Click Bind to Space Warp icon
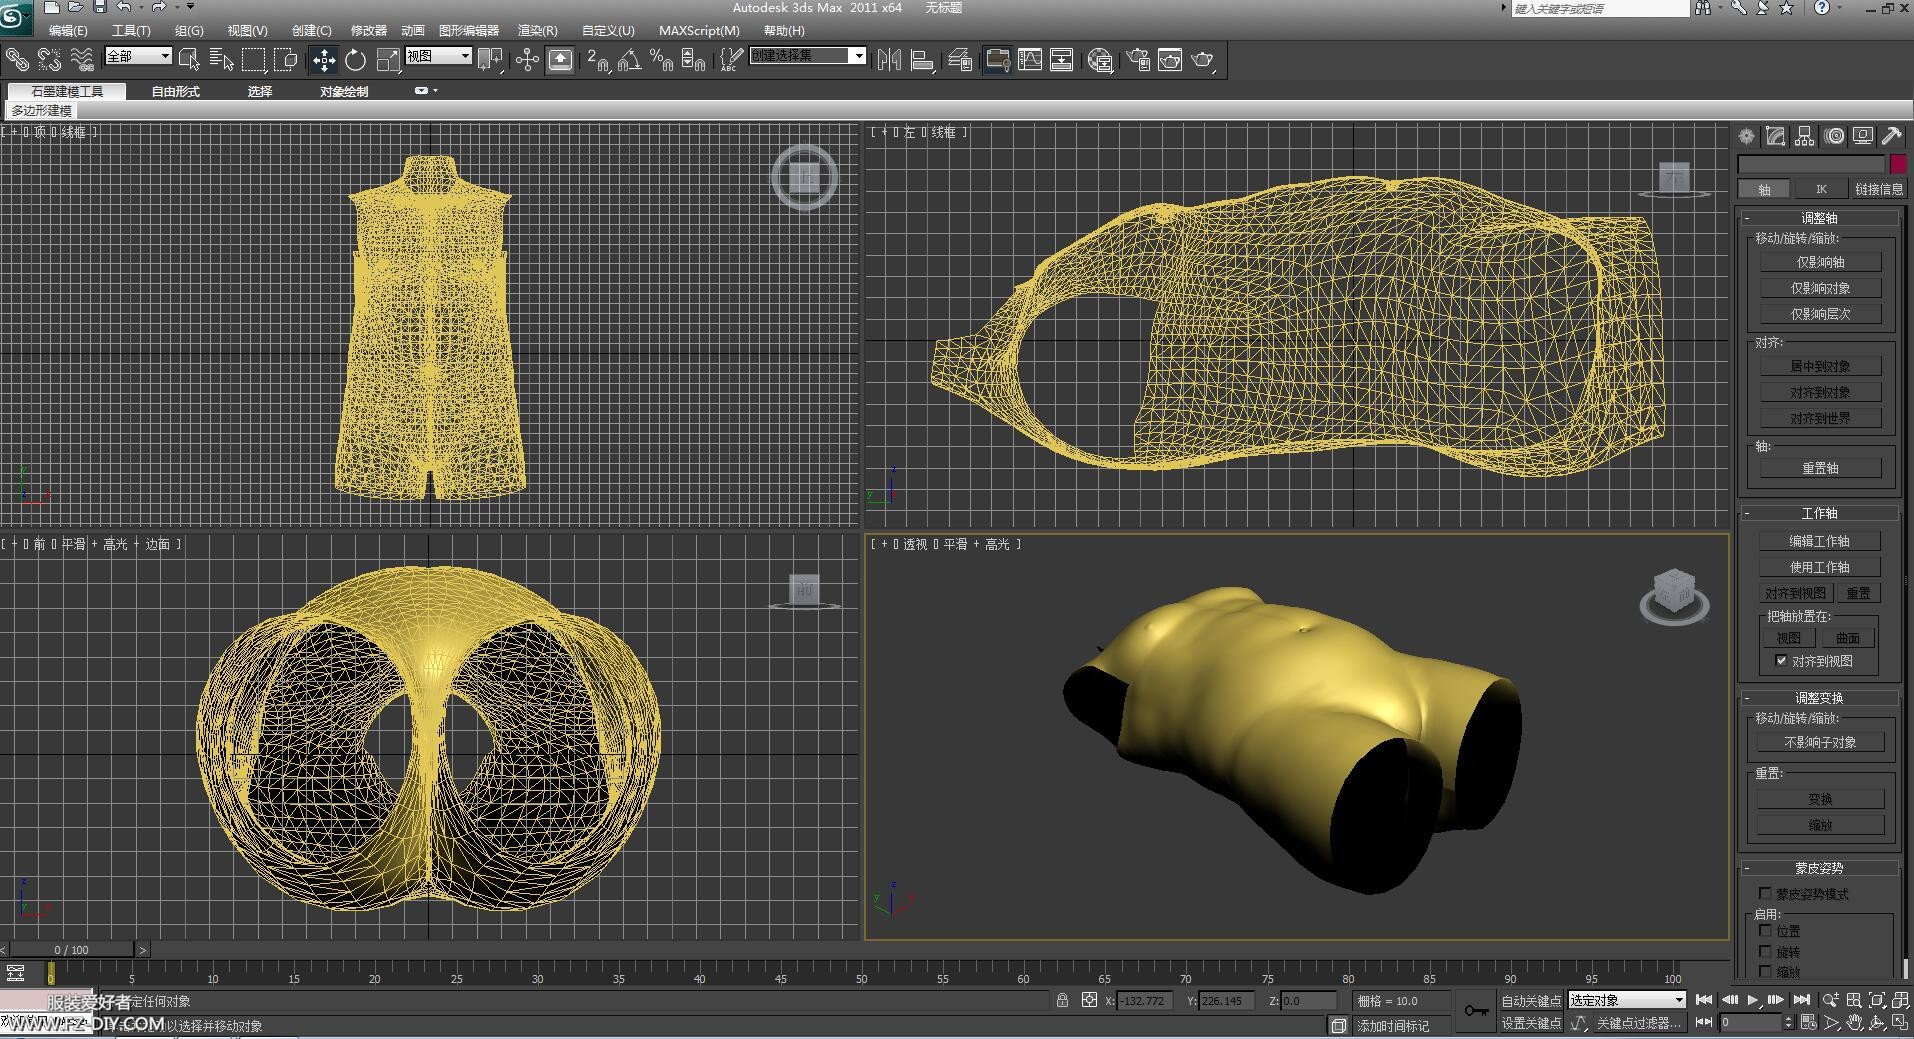 (x=82, y=60)
